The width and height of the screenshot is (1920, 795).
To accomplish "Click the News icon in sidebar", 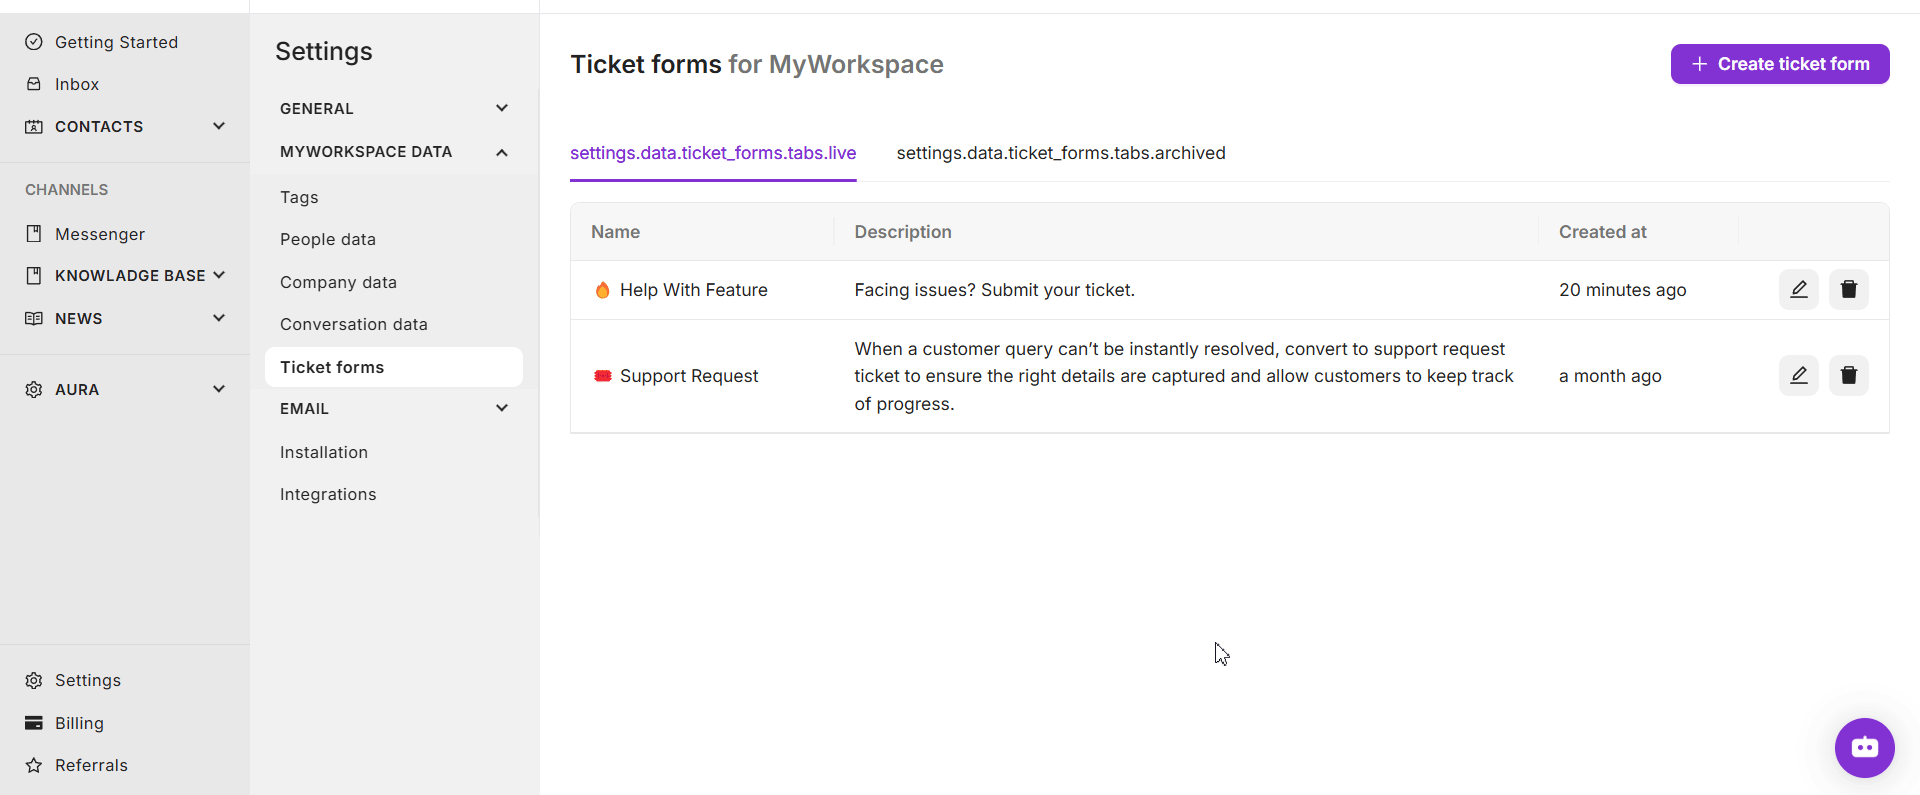I will (x=34, y=318).
